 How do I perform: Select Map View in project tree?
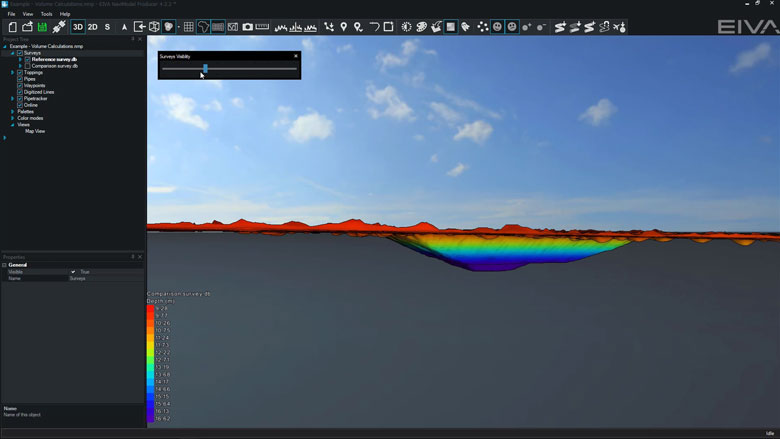[35, 131]
